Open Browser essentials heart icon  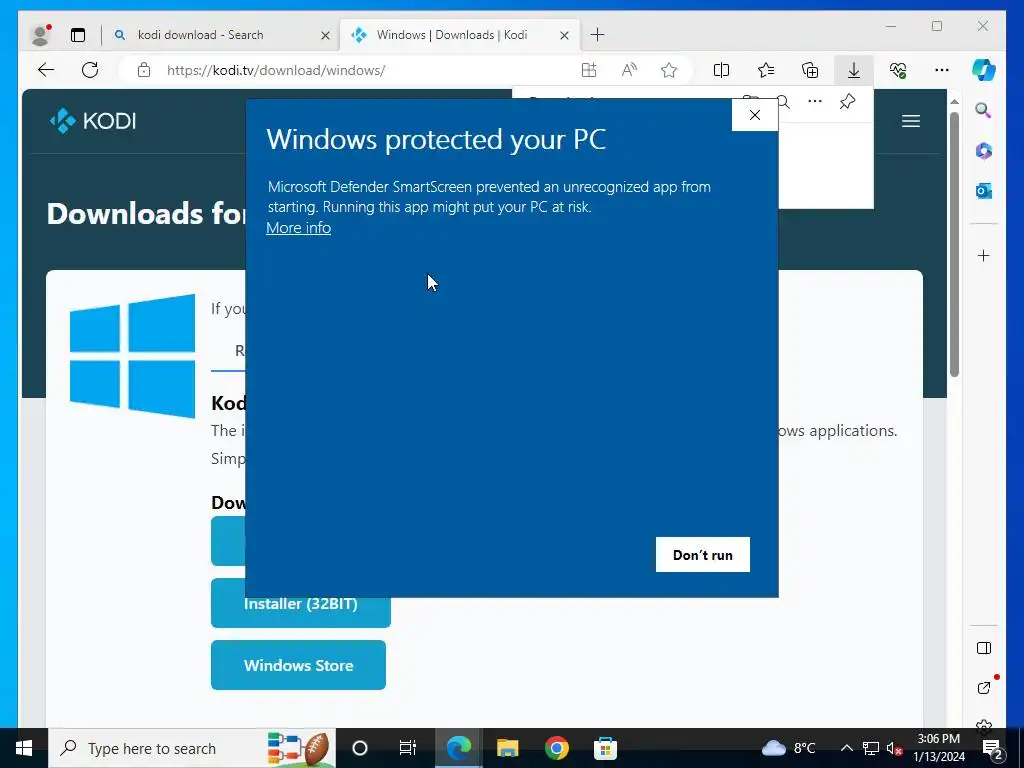(898, 70)
